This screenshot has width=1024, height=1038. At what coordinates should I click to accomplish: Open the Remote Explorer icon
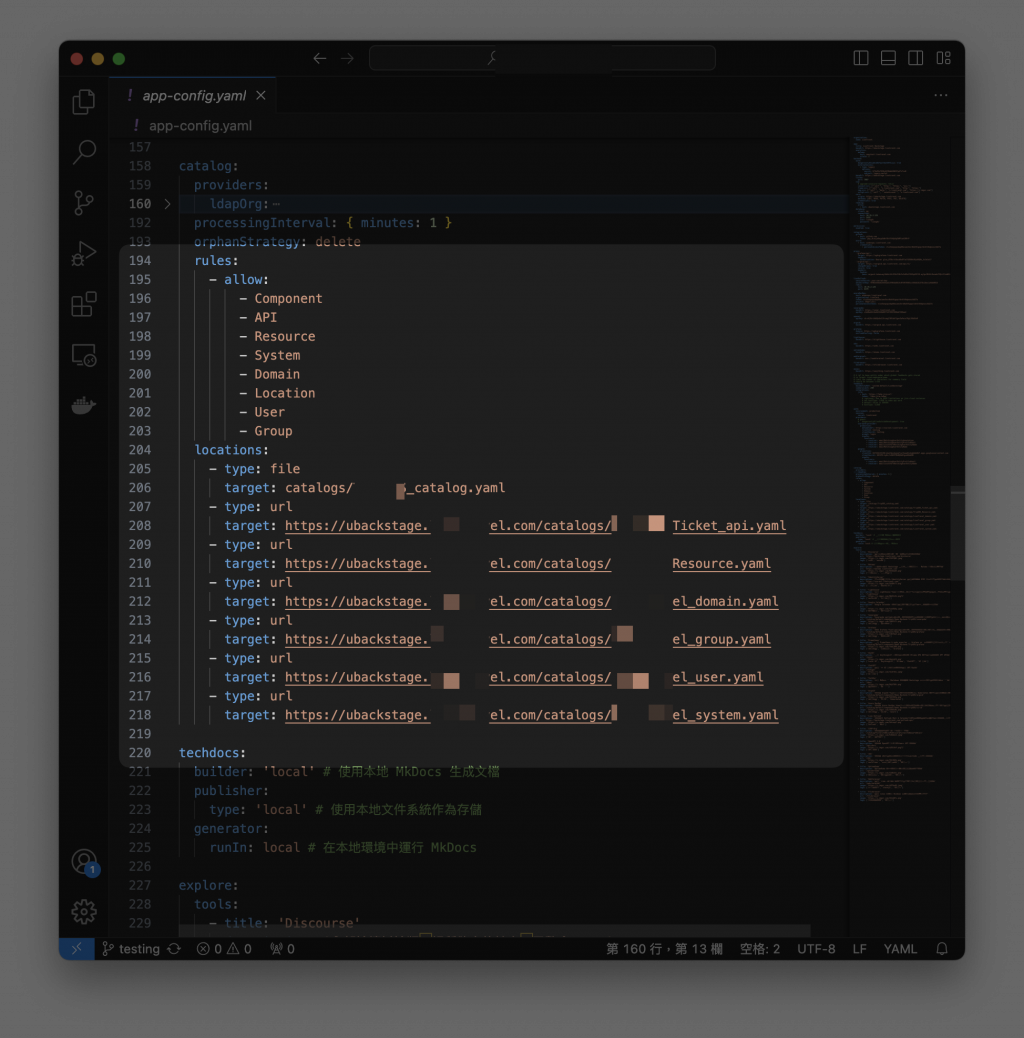point(83,355)
